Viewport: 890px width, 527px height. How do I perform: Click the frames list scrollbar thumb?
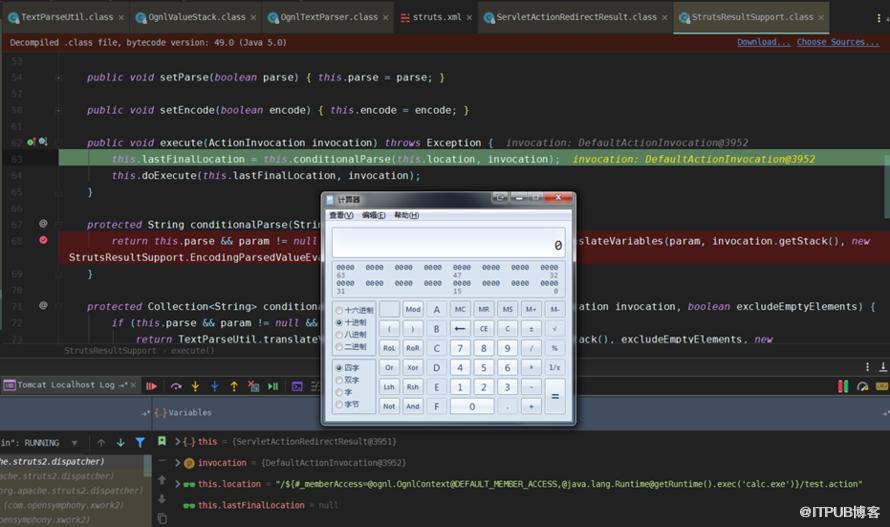148,466
